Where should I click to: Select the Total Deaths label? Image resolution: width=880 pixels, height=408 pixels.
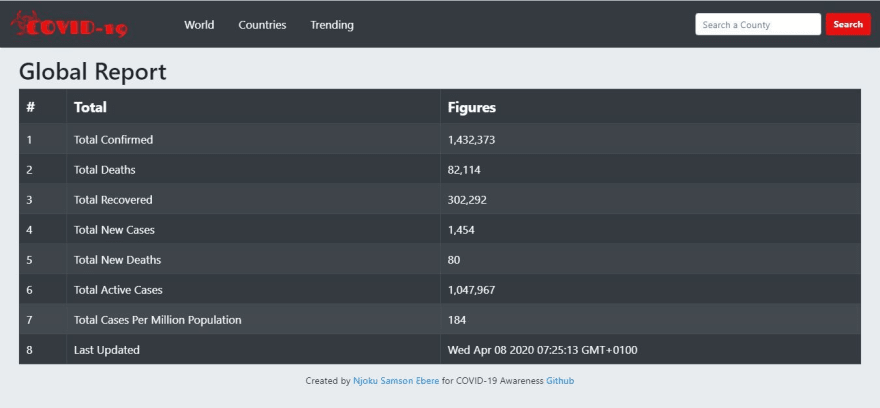pyautogui.click(x=104, y=169)
